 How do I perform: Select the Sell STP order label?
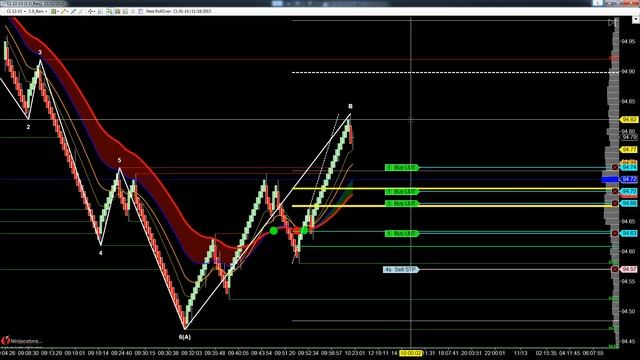click(401, 269)
